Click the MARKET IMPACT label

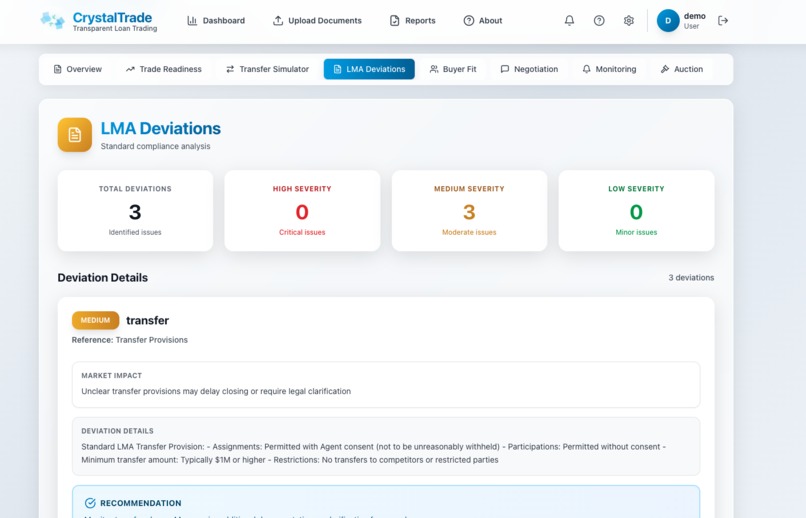(x=112, y=376)
